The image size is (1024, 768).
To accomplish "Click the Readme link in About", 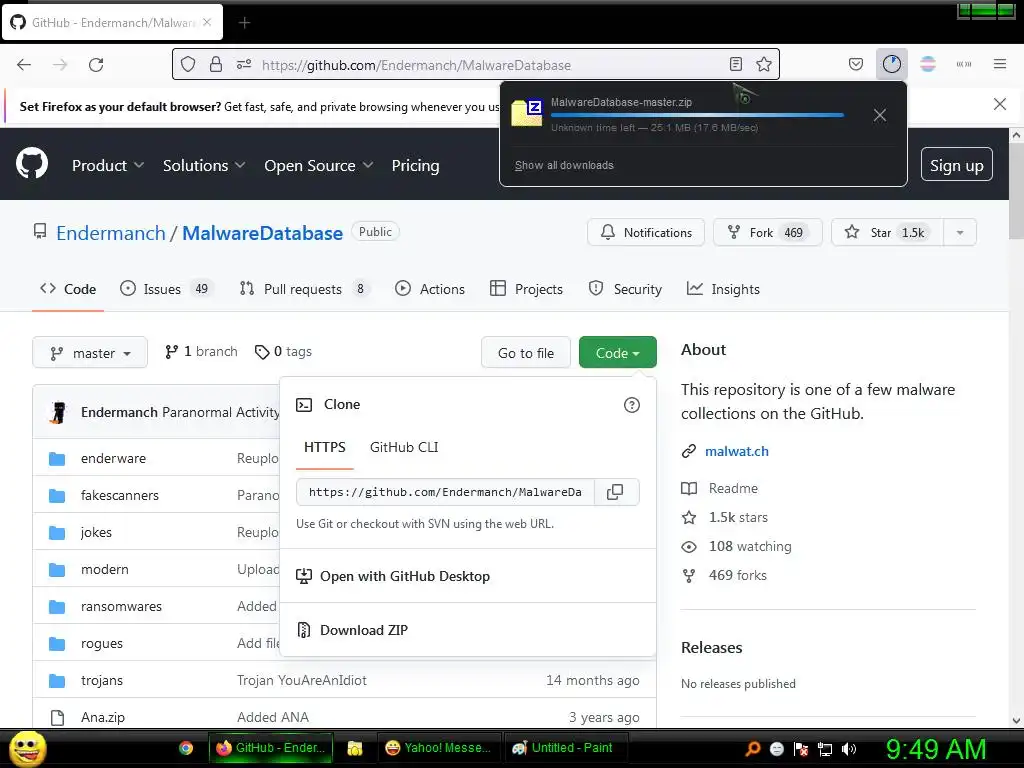I will click(733, 488).
